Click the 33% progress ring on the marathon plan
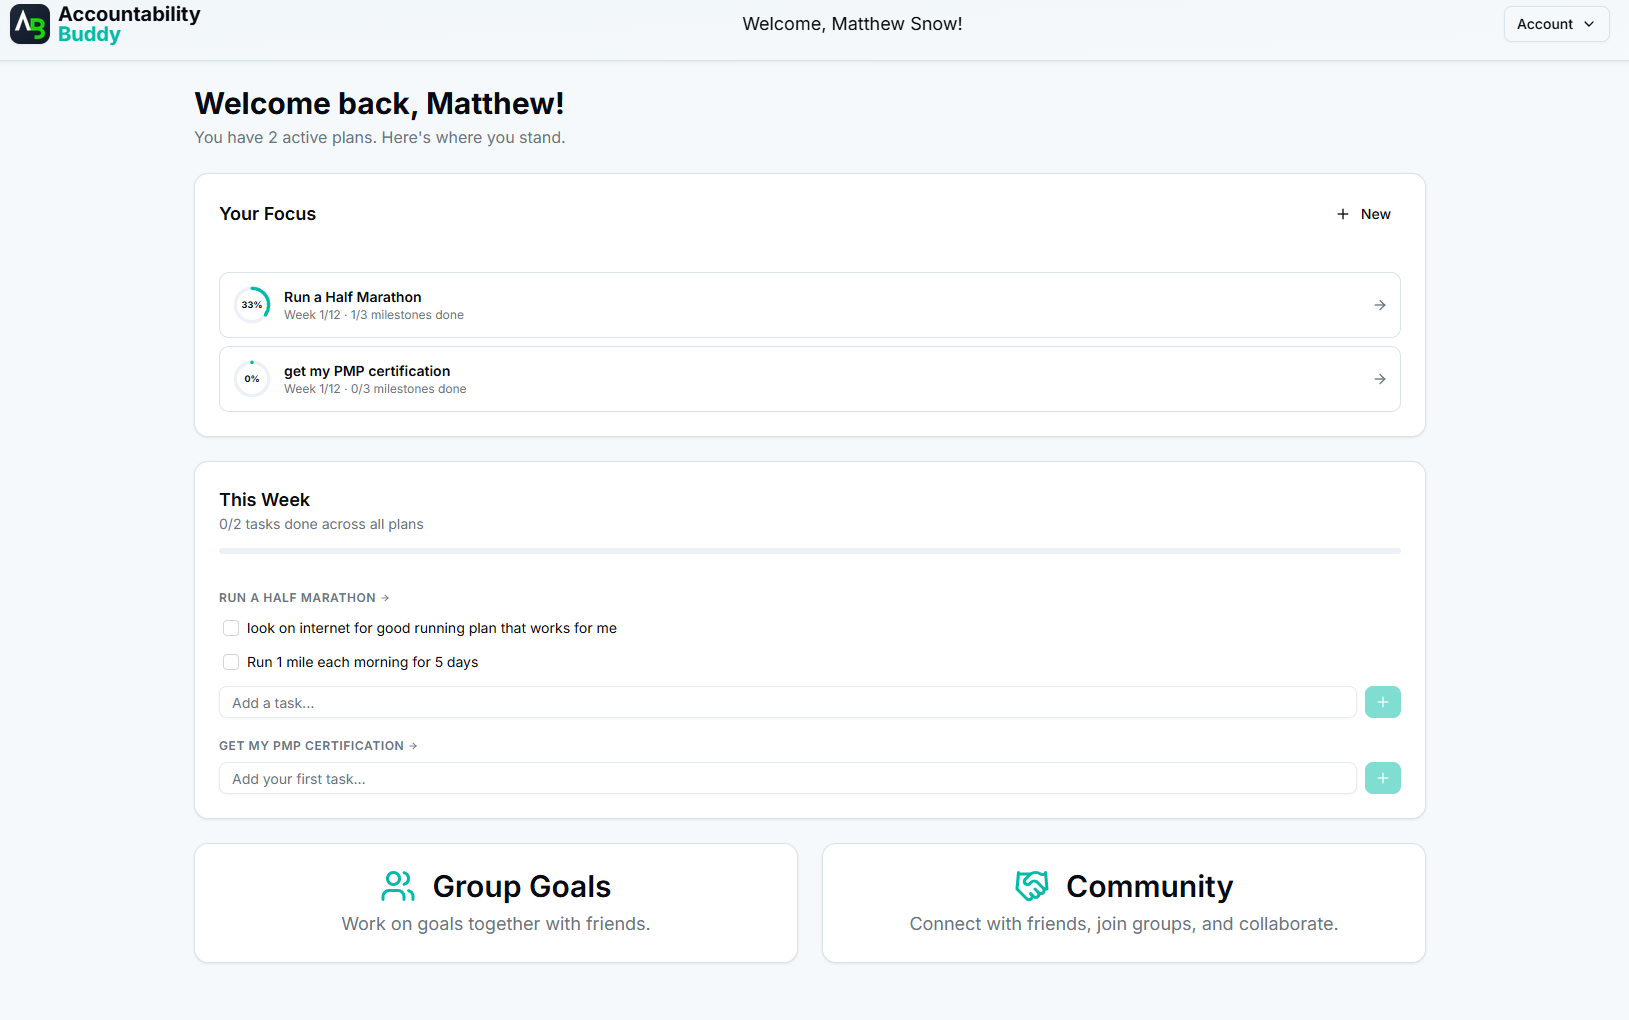The width and height of the screenshot is (1629, 1020). click(251, 305)
